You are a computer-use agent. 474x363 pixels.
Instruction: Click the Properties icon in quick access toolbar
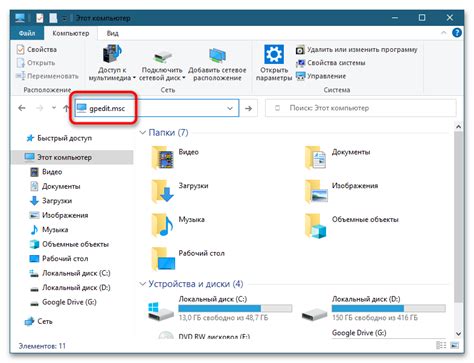[40, 18]
